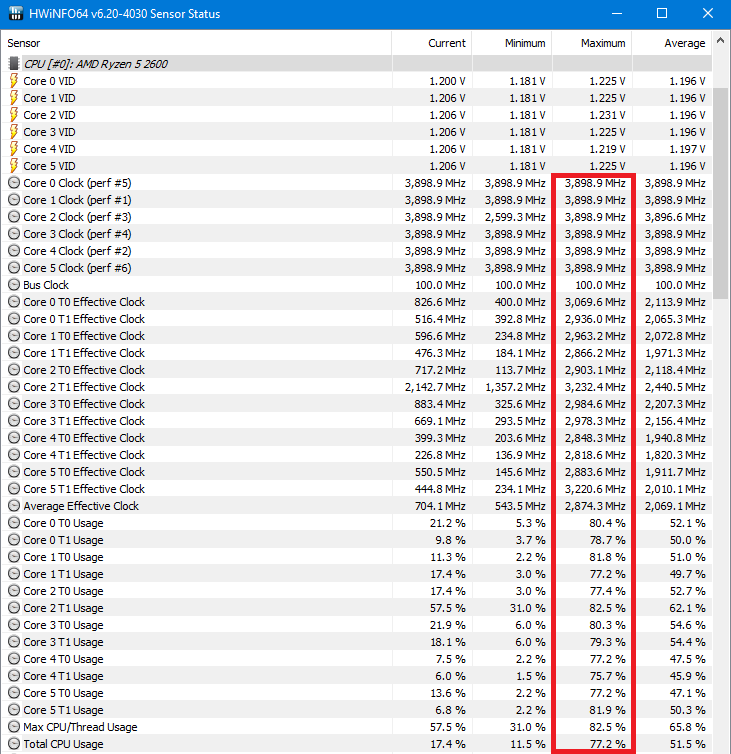Click the icon beside Total CPU Usage
The height and width of the screenshot is (754, 731).
click(14, 744)
